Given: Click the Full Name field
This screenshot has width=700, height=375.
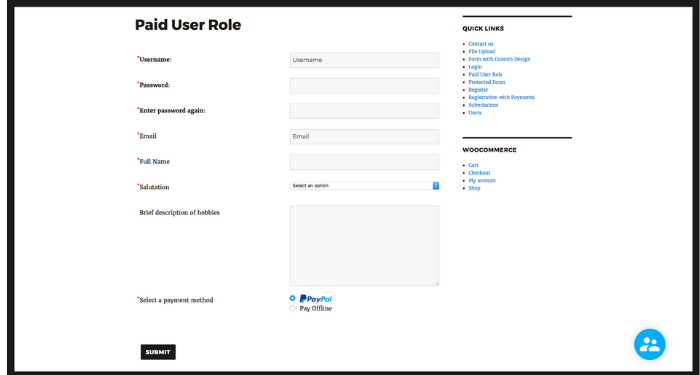Looking at the screenshot, I should [x=364, y=162].
